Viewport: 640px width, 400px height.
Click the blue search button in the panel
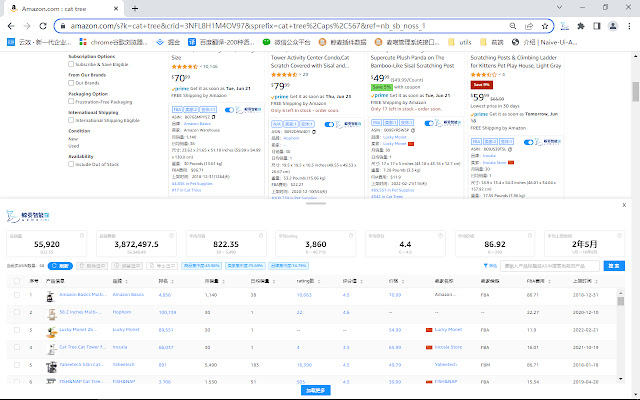point(614,266)
